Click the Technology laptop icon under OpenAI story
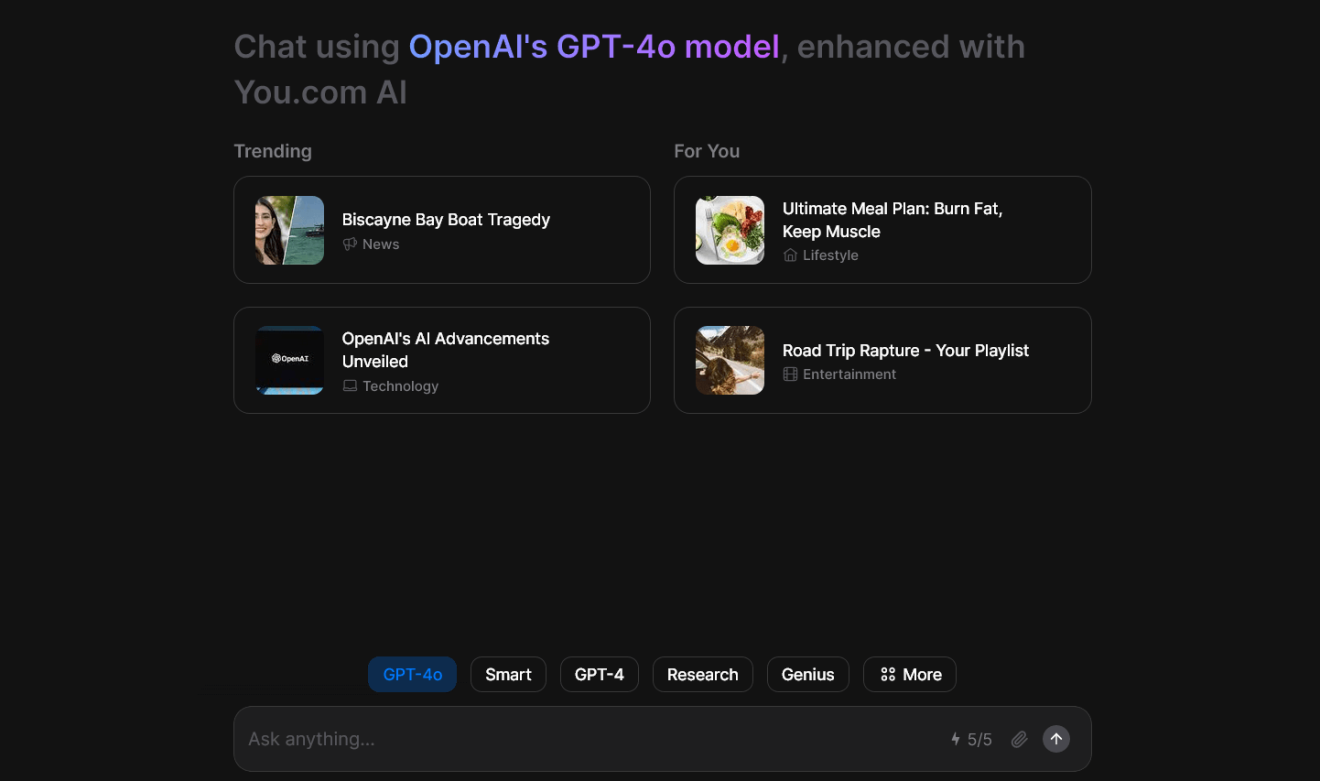The height and width of the screenshot is (781, 1320). [349, 386]
